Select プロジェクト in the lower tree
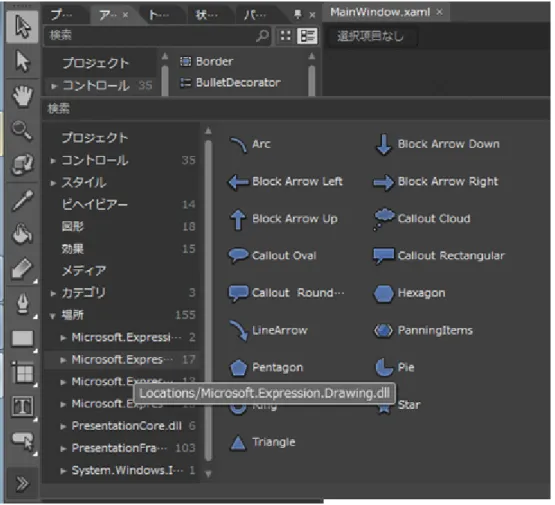Screen dimensions: 555x505 click(x=95, y=137)
